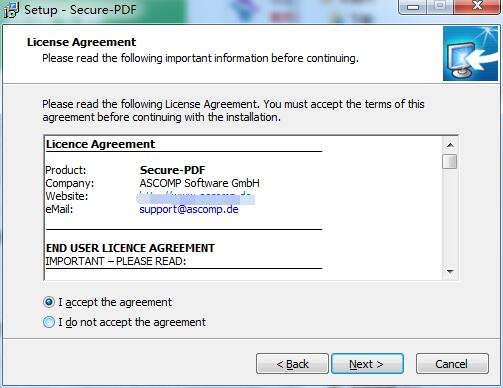Click the license text scrollbar thumb
Viewport: 503px width, 388px height.
coord(450,161)
